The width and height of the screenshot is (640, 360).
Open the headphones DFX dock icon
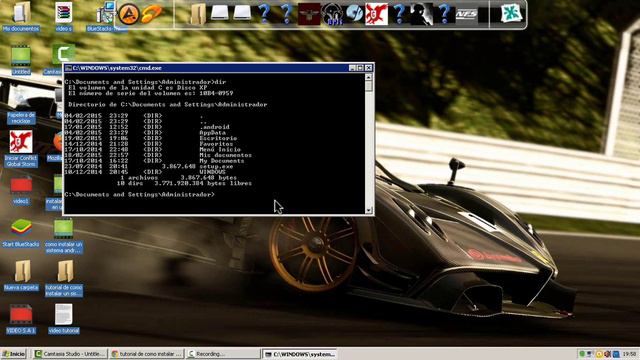click(332, 14)
